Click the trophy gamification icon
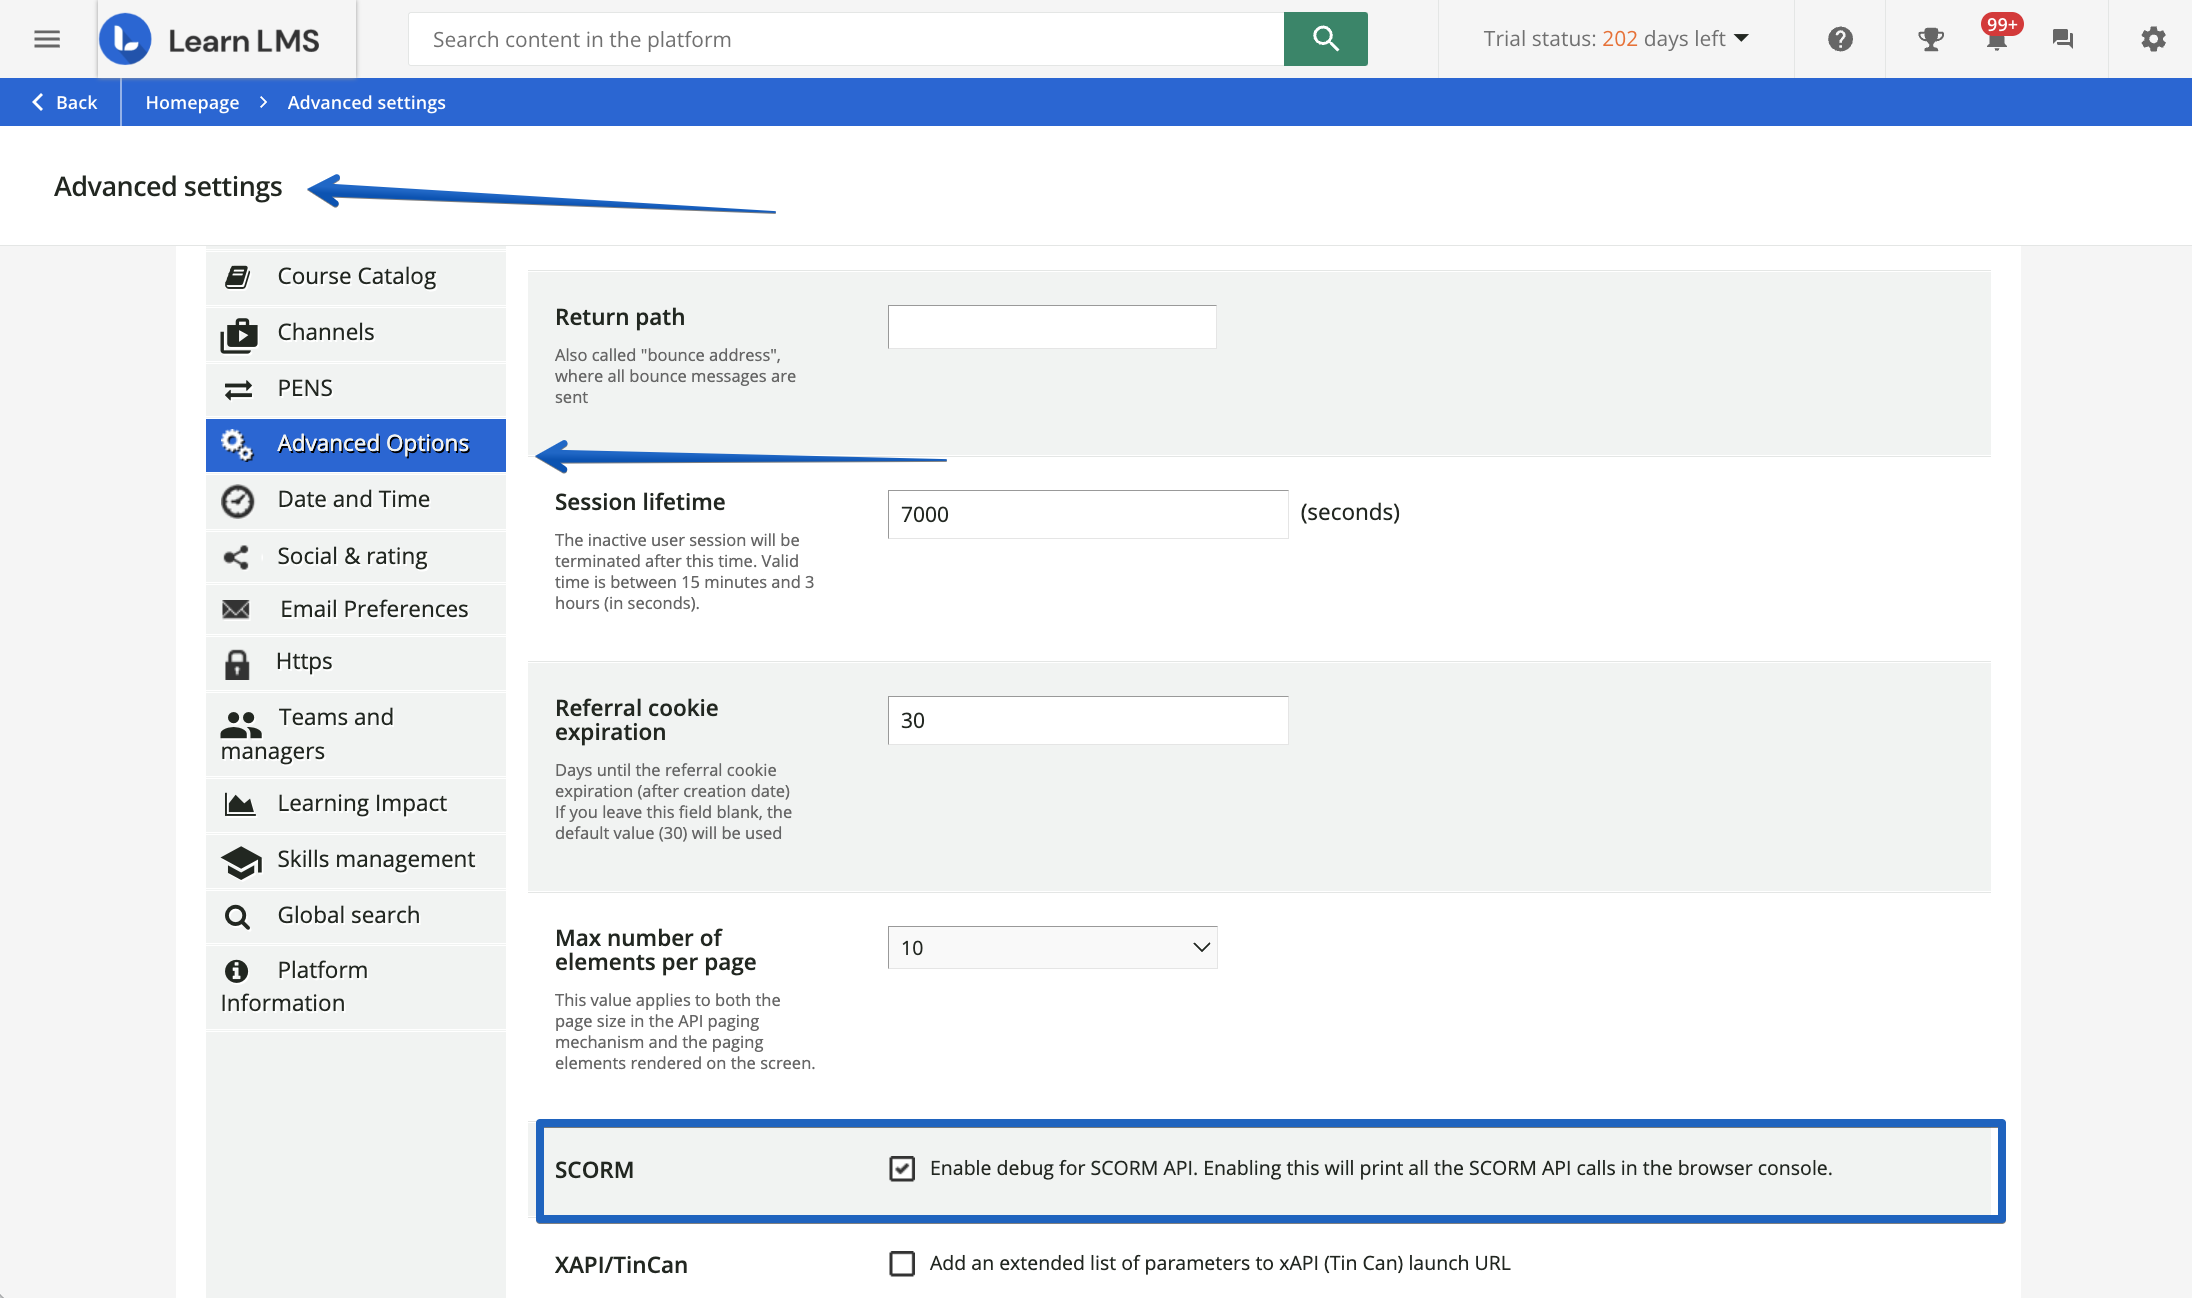The width and height of the screenshot is (2192, 1298). pos(1930,39)
